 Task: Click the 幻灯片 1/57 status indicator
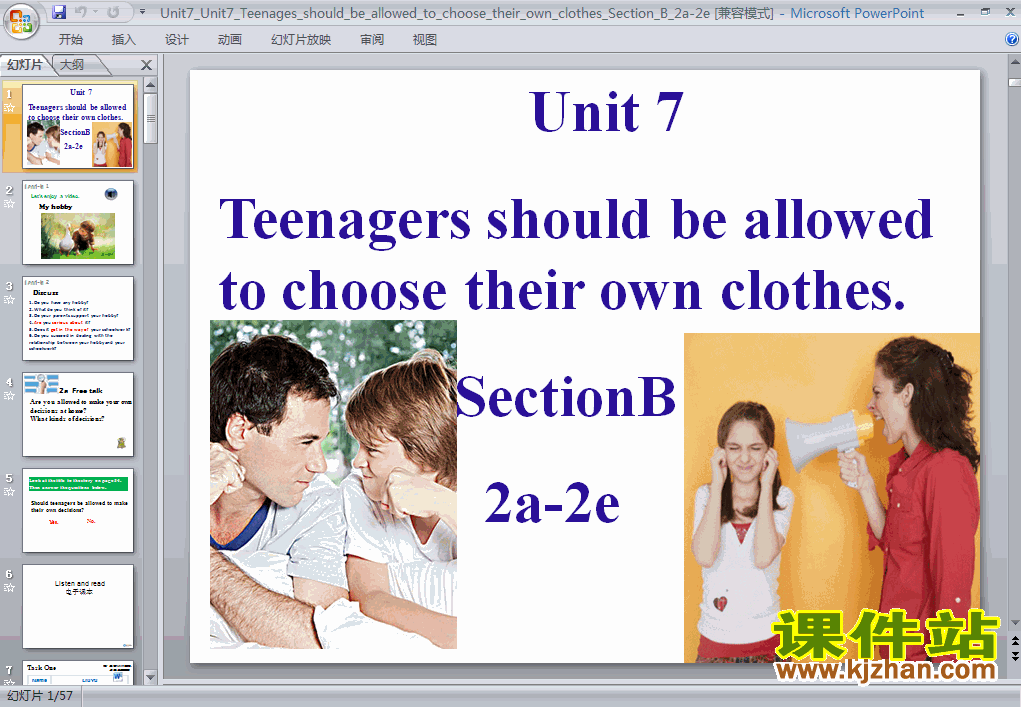point(40,696)
